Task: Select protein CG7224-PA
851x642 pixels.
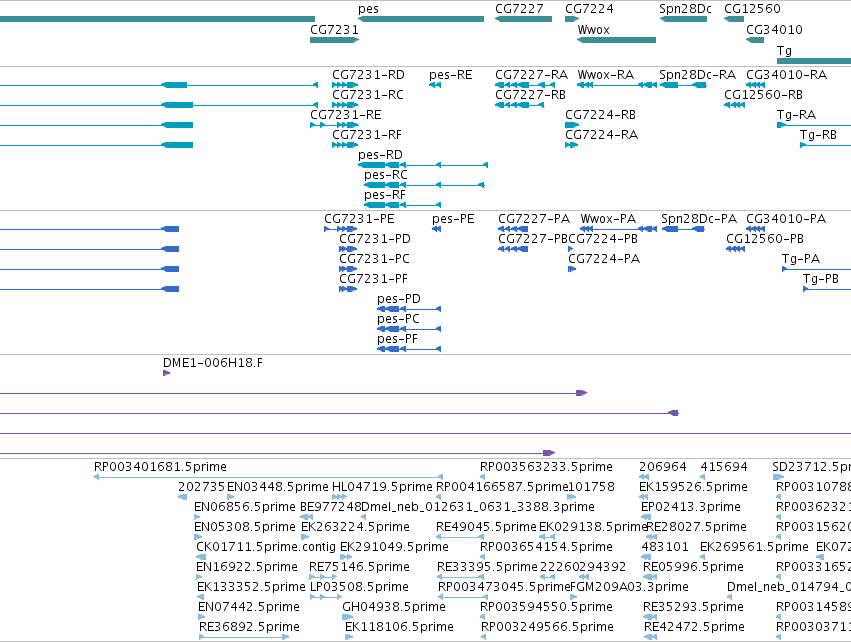Action: 572,269
